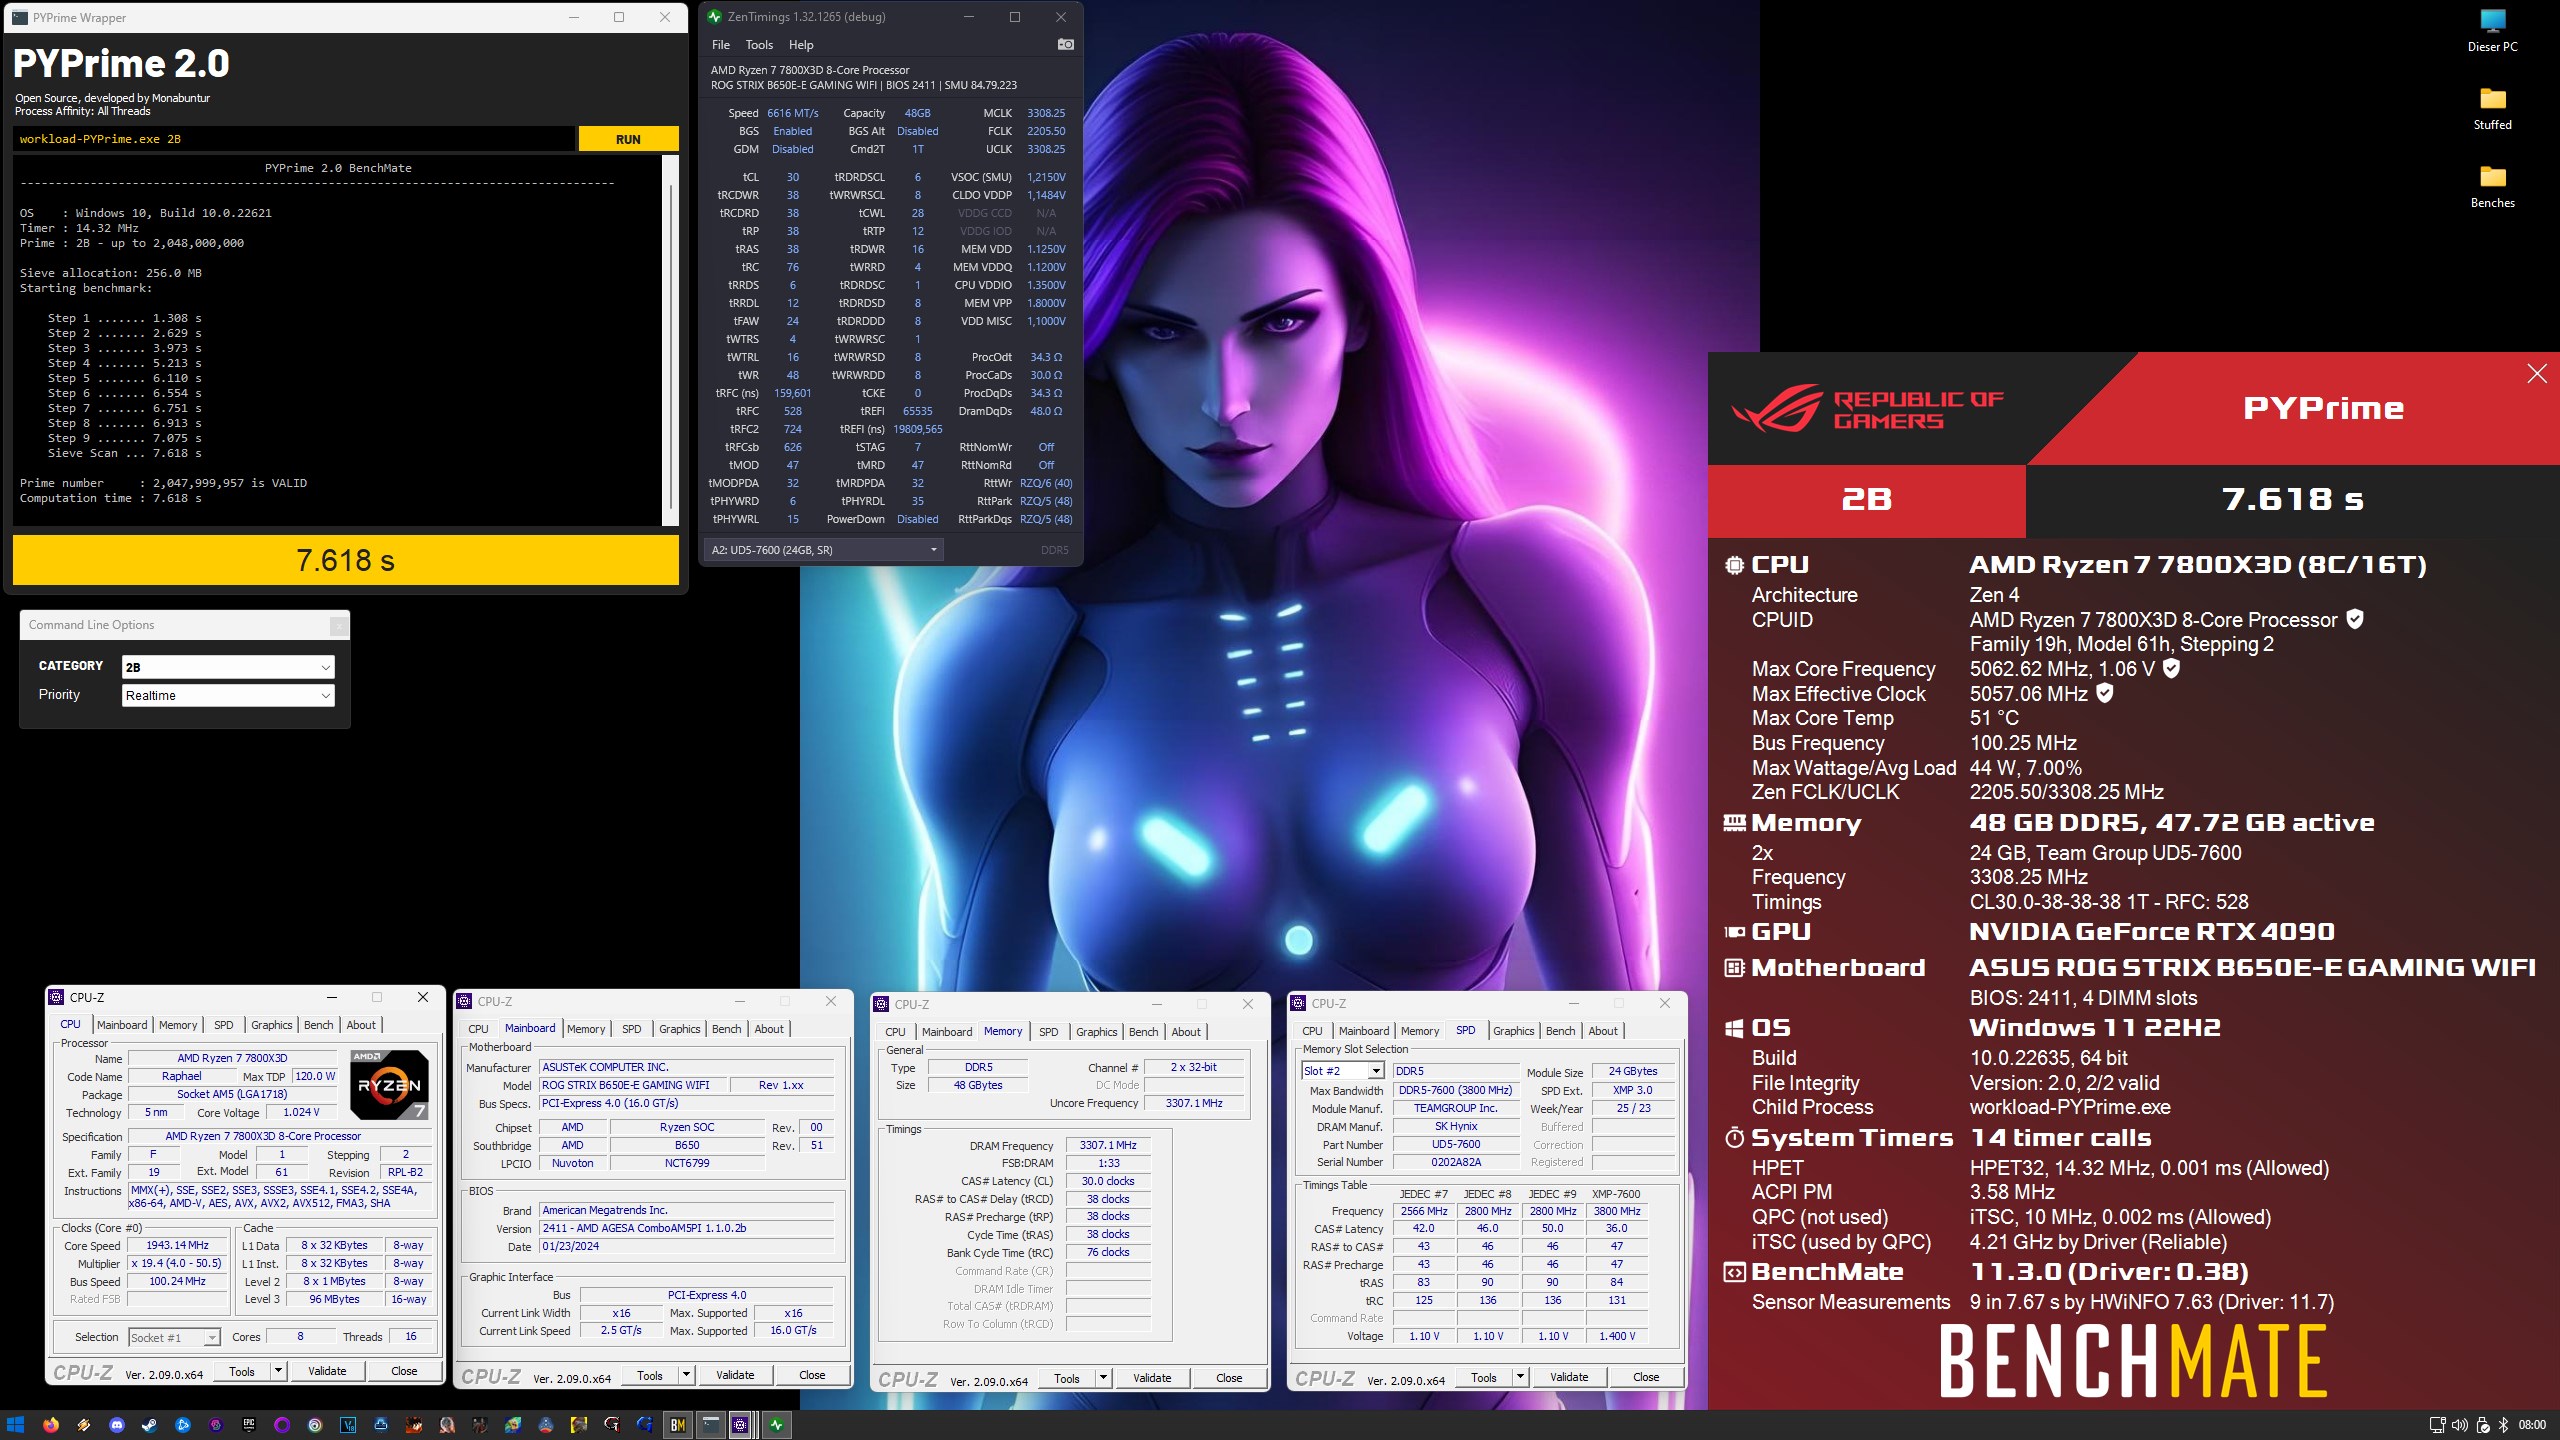Click Close in the CPU-Z Mainboard window
2560x1440 pixels.
[x=812, y=1375]
